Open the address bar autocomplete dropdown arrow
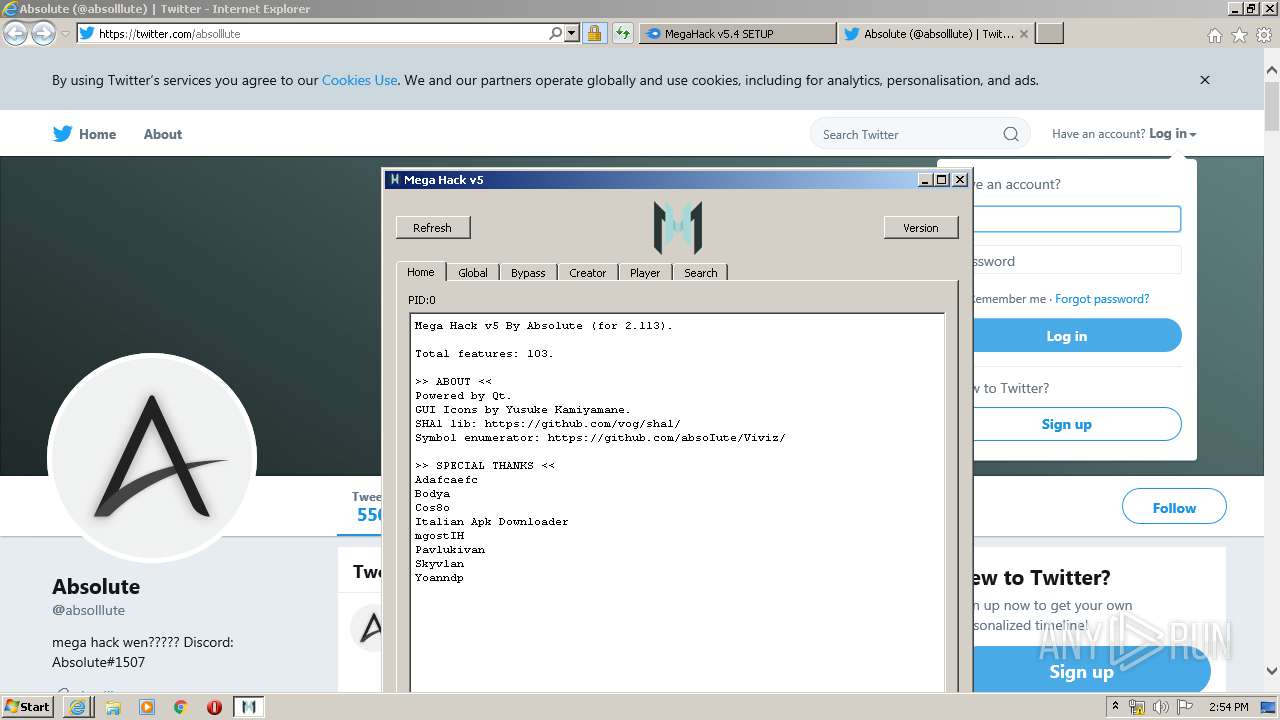The height and width of the screenshot is (720, 1280). pyautogui.click(x=572, y=33)
